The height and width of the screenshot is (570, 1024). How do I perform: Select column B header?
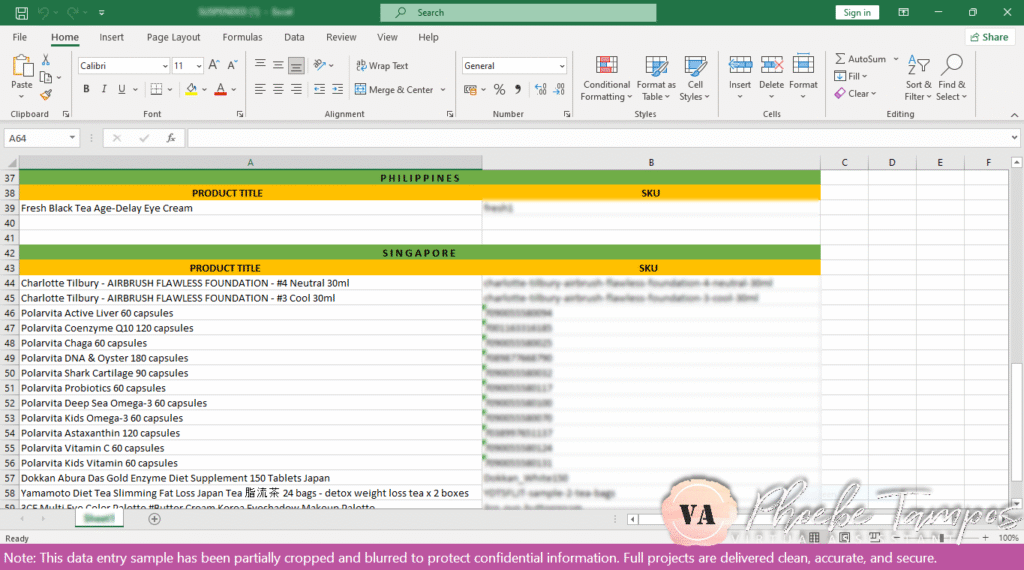651,163
